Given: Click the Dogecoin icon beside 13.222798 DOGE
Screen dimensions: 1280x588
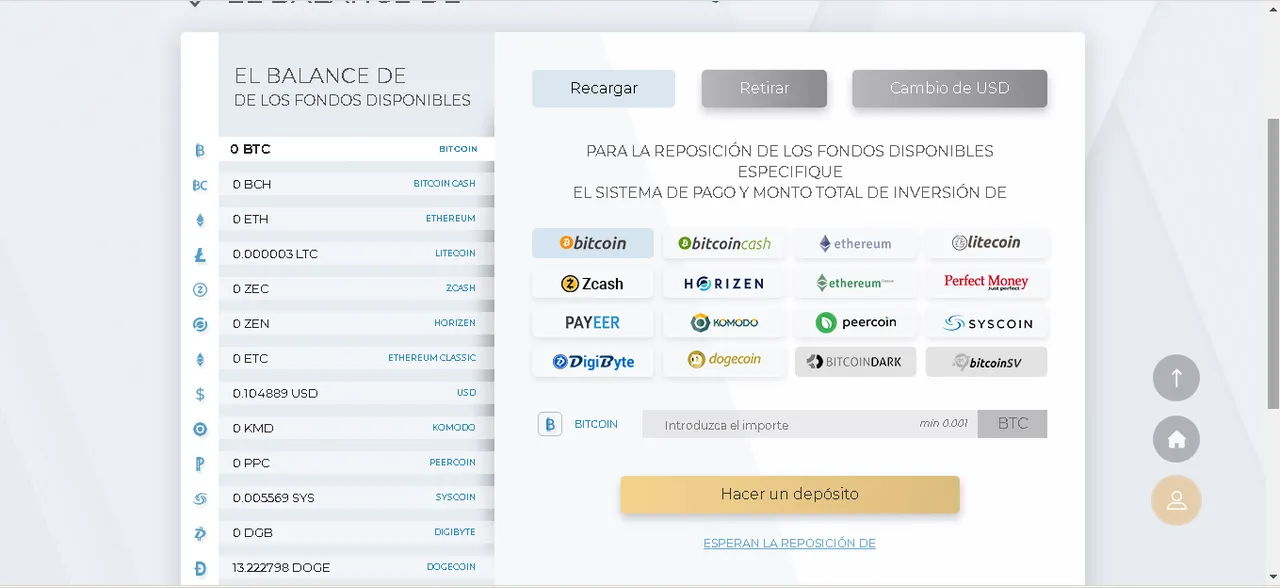Looking at the screenshot, I should tap(200, 568).
